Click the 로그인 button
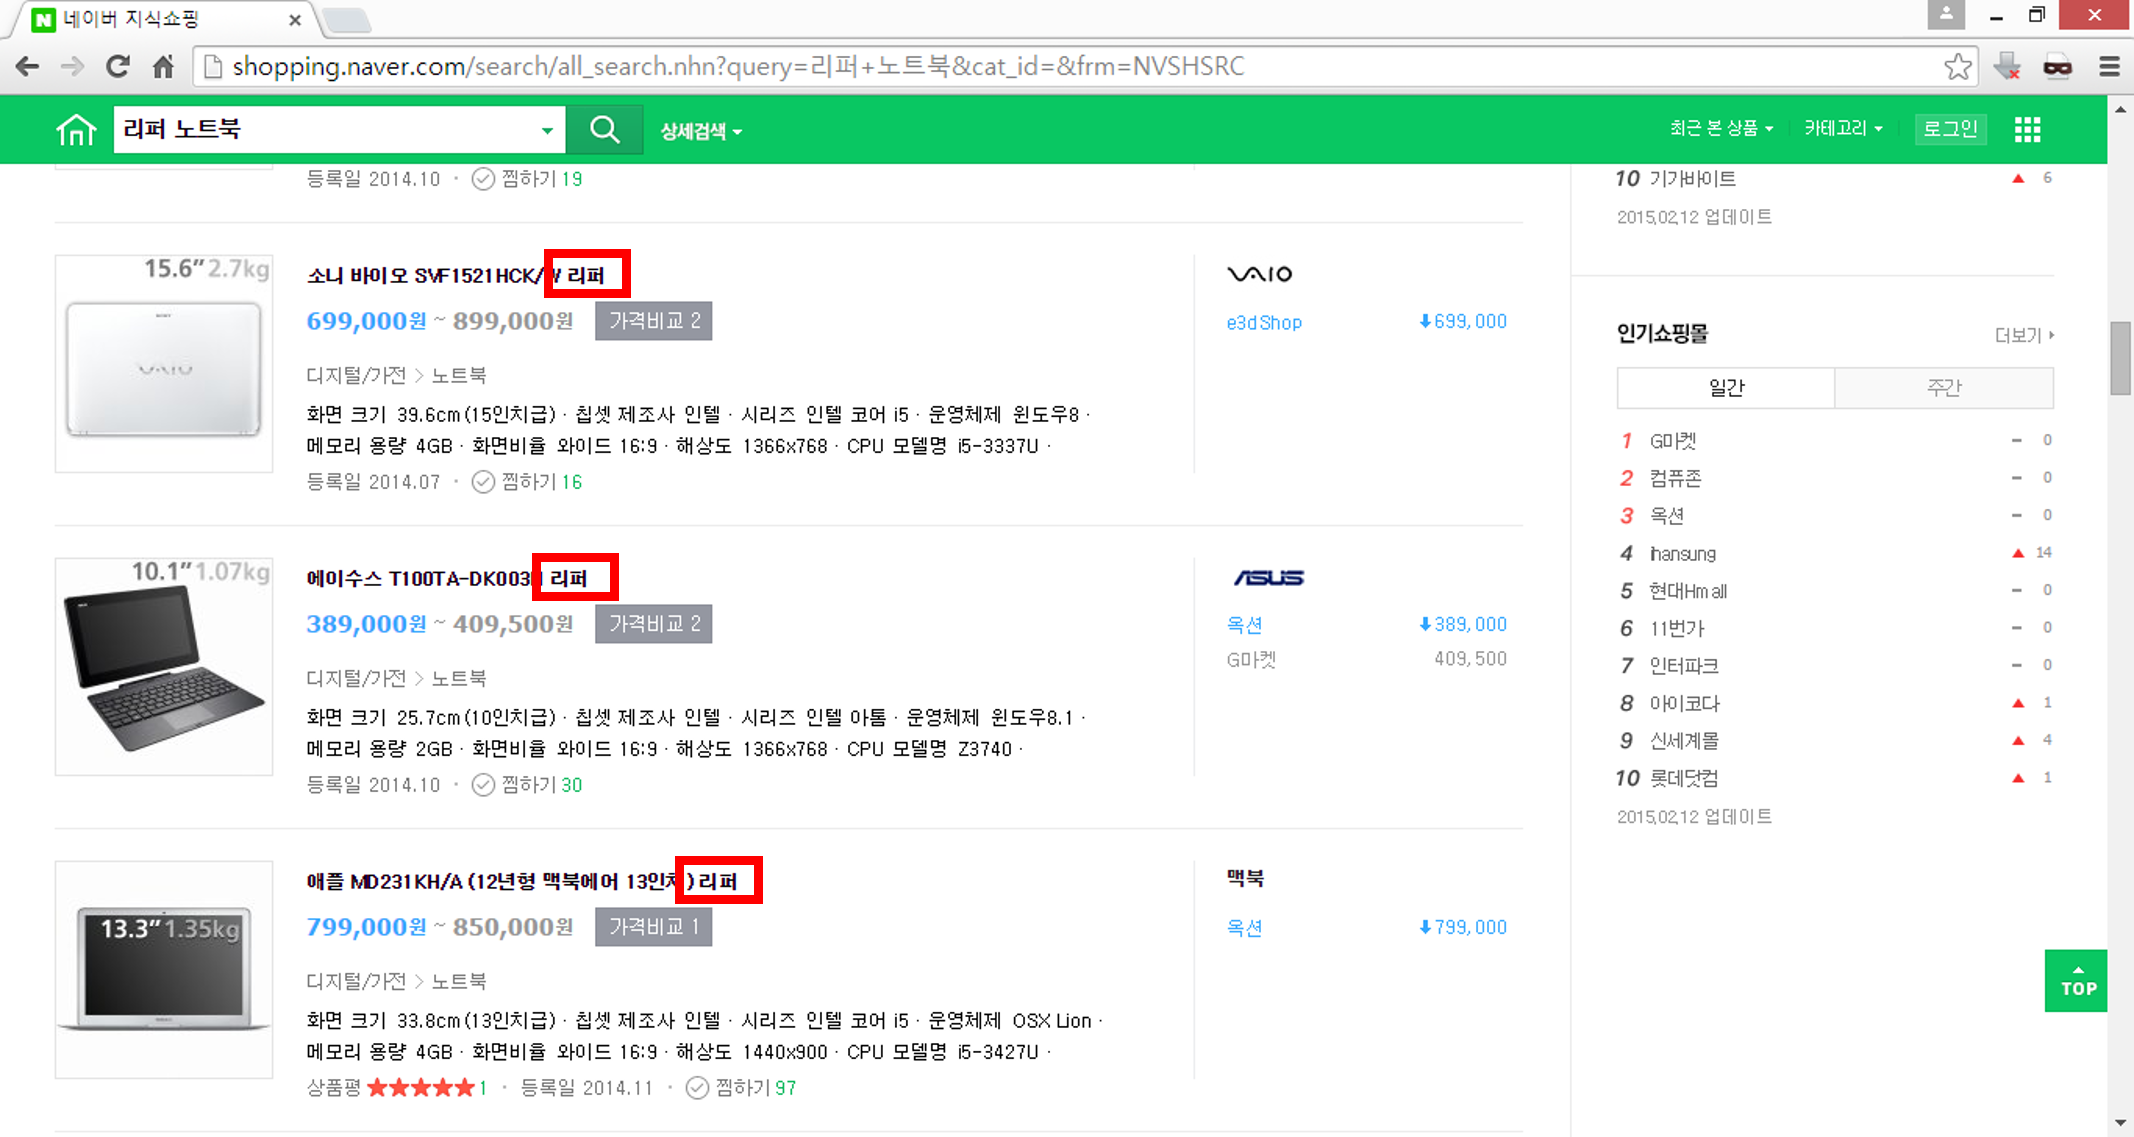2134x1137 pixels. [1950, 129]
